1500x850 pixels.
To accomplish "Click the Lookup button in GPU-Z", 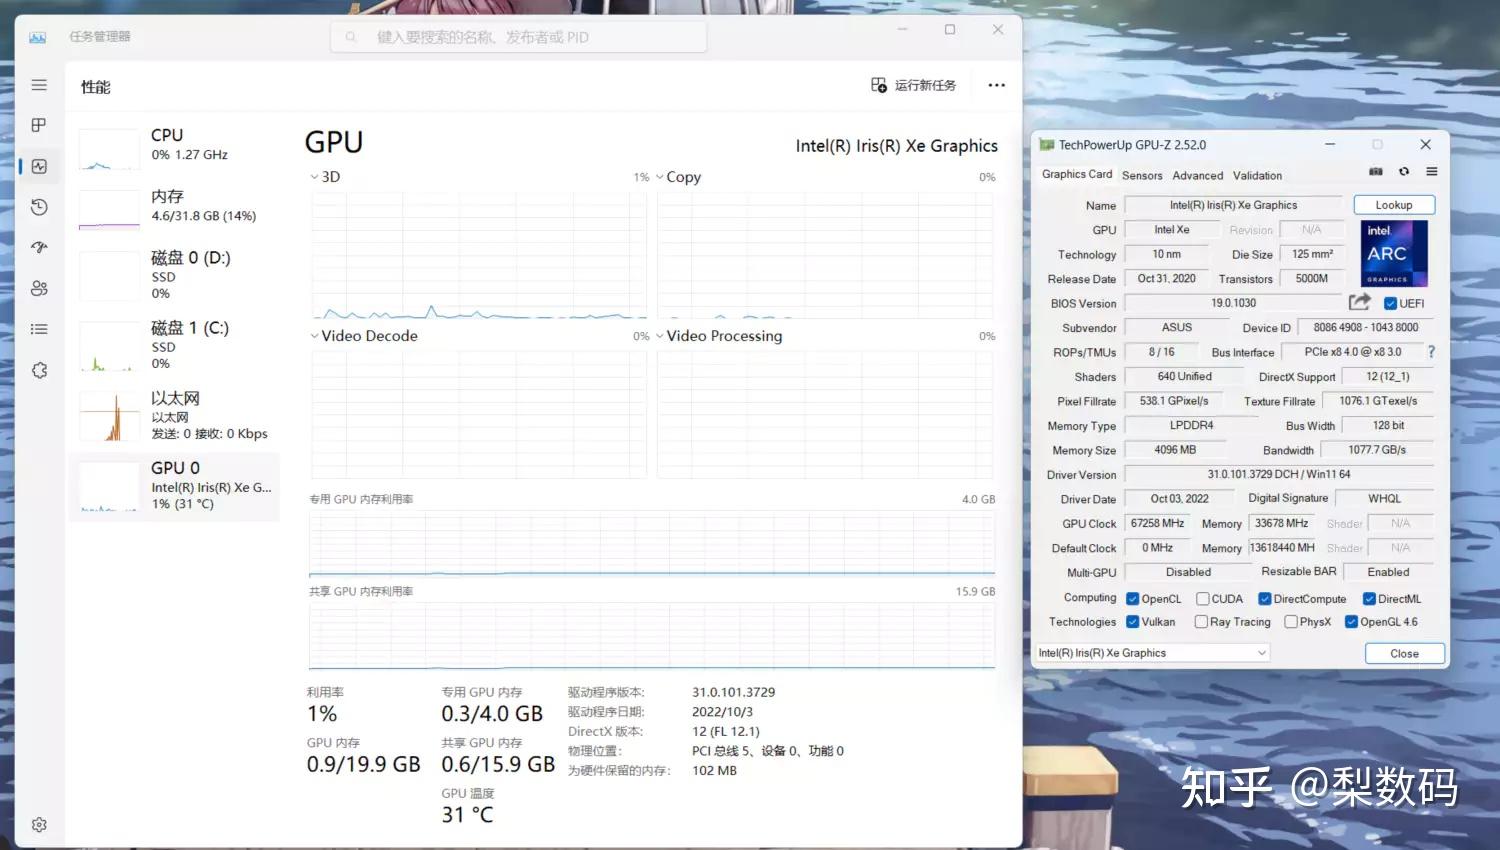I will pos(1394,204).
